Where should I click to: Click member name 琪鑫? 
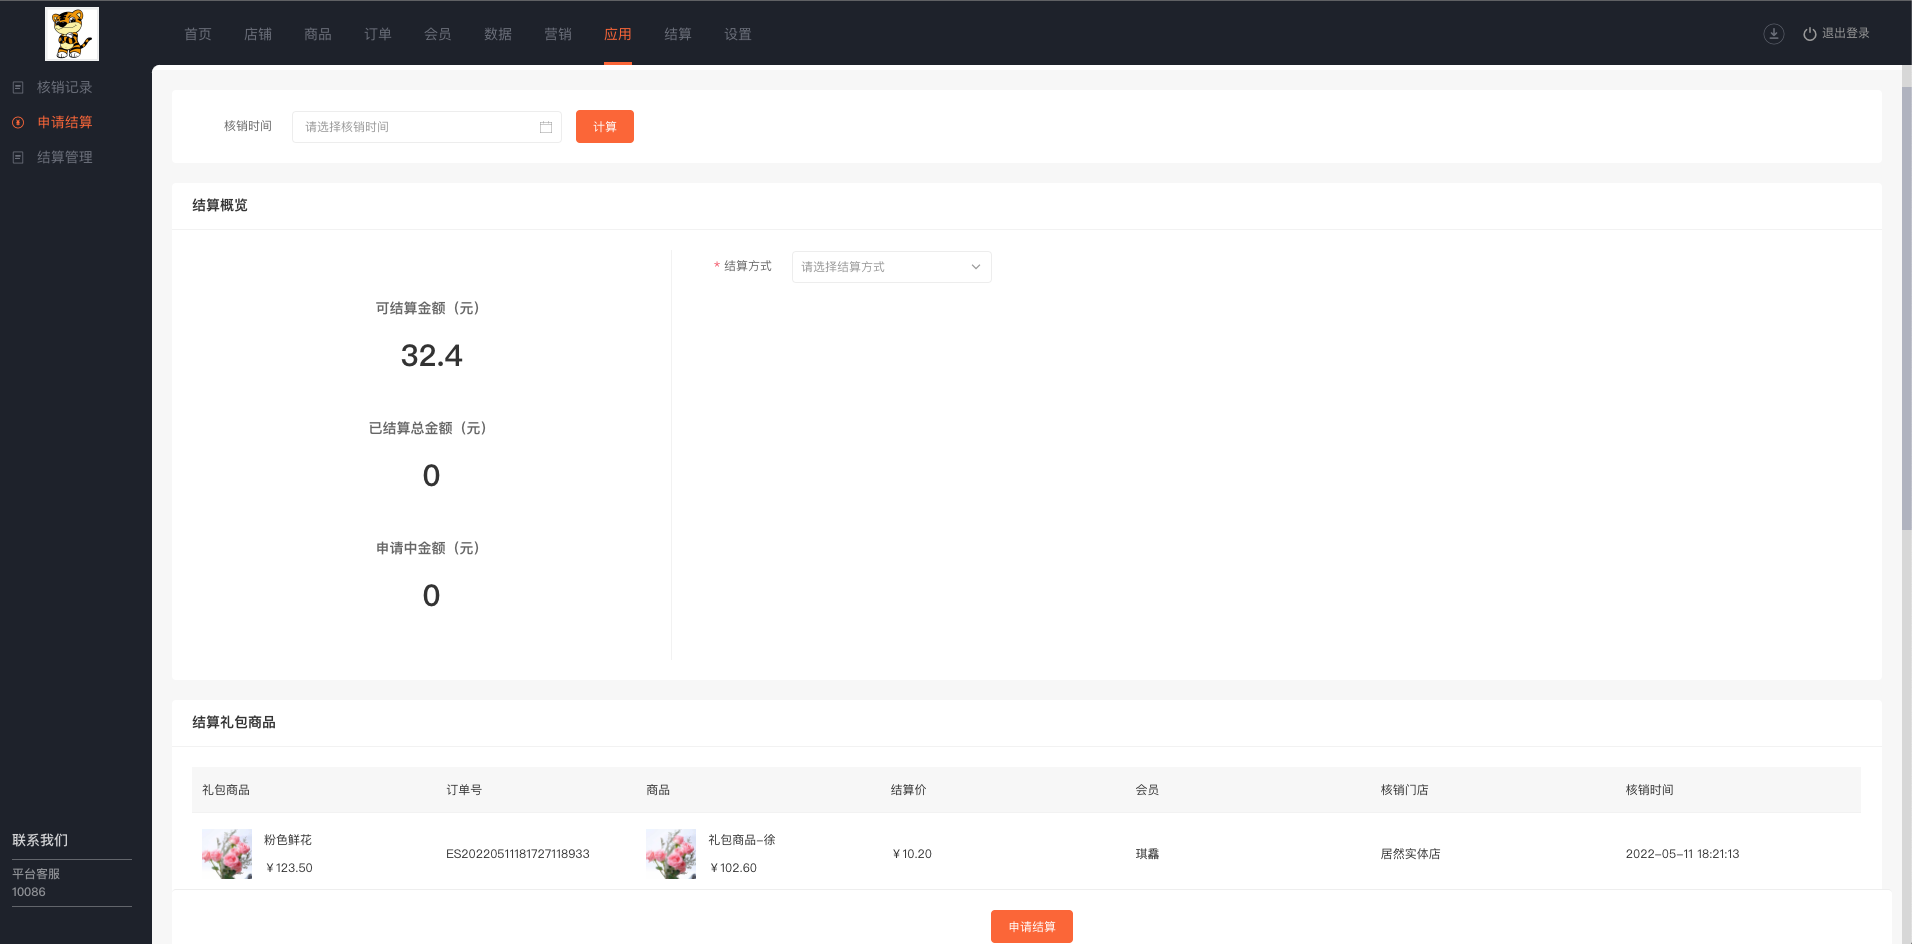coord(1147,854)
